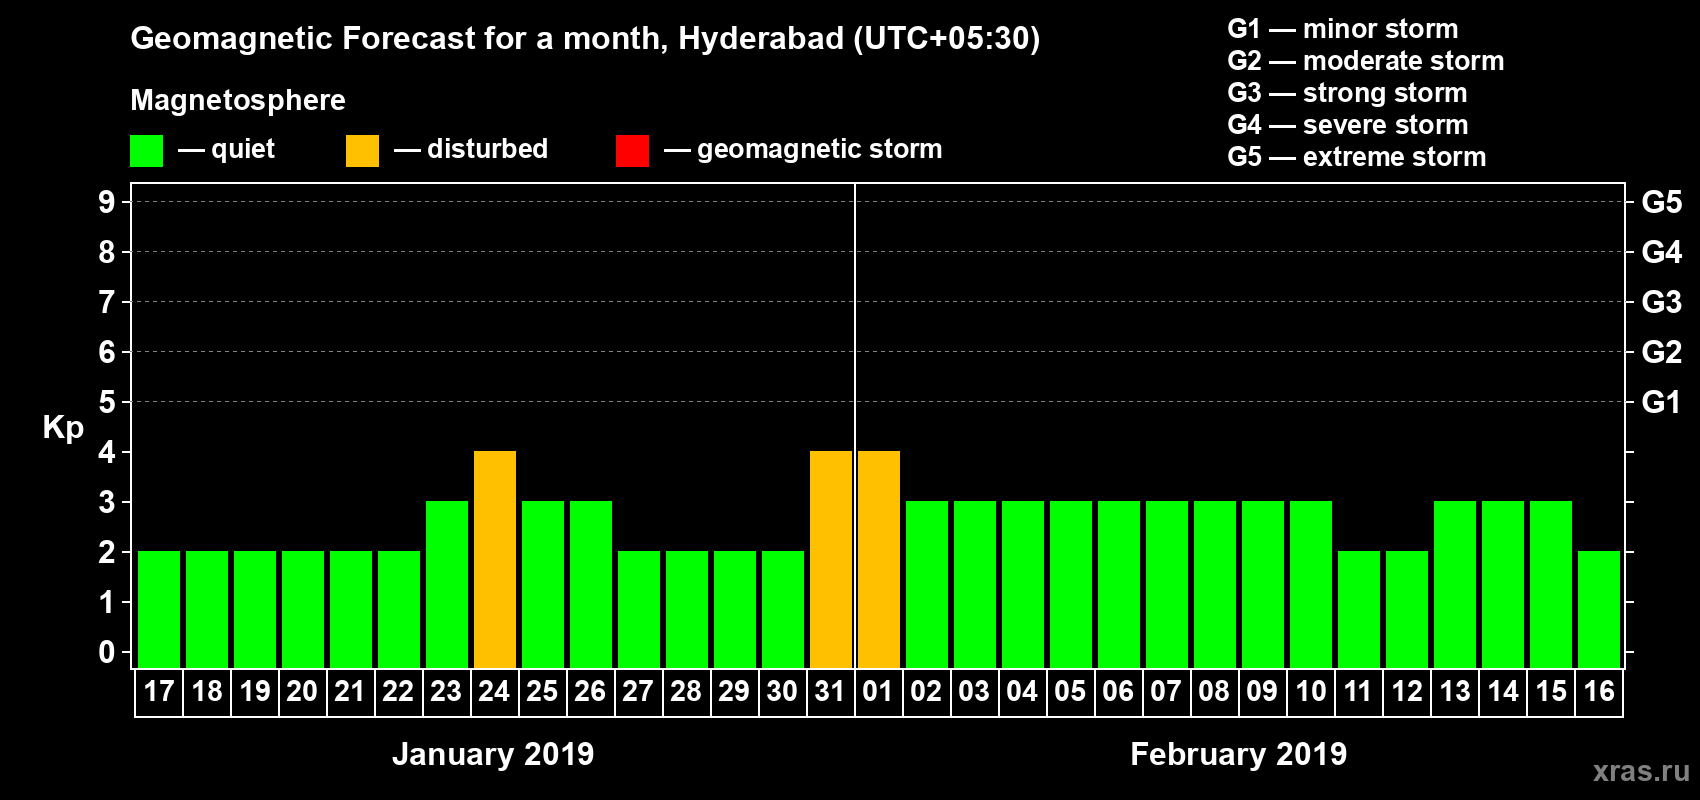Click the February 2019 month label
Image resolution: width=1700 pixels, height=800 pixels.
[x=1238, y=753]
